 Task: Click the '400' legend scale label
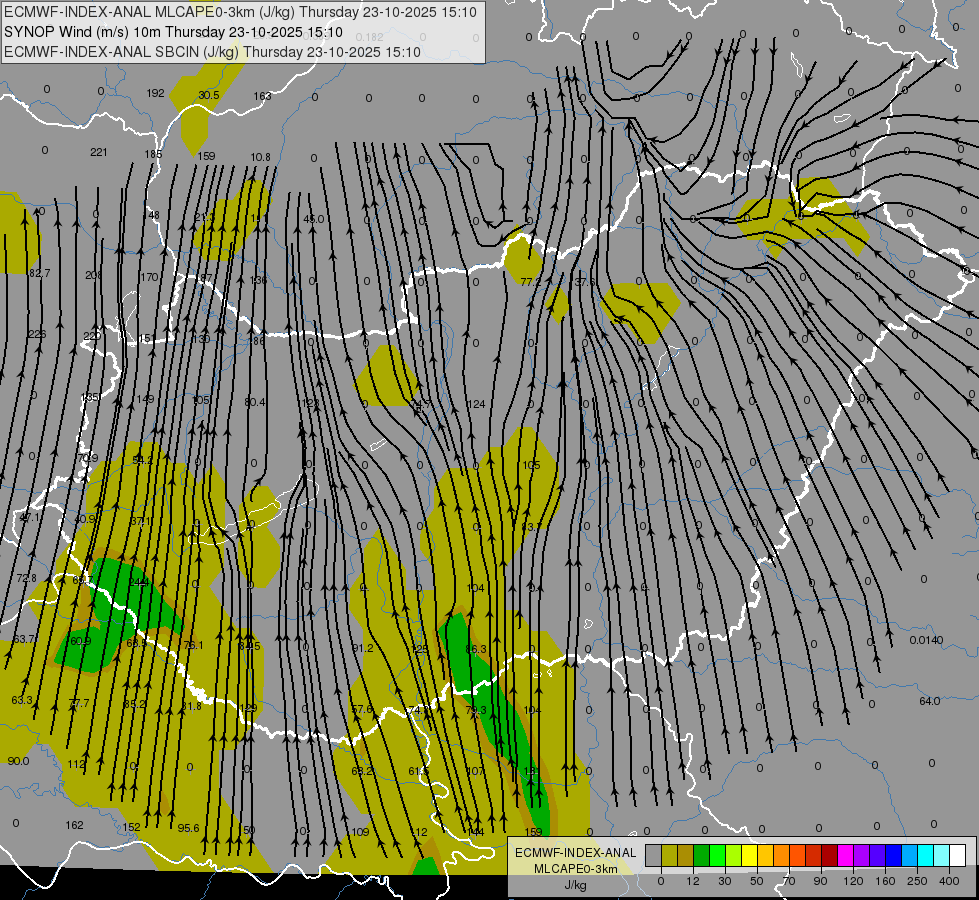coord(949,881)
